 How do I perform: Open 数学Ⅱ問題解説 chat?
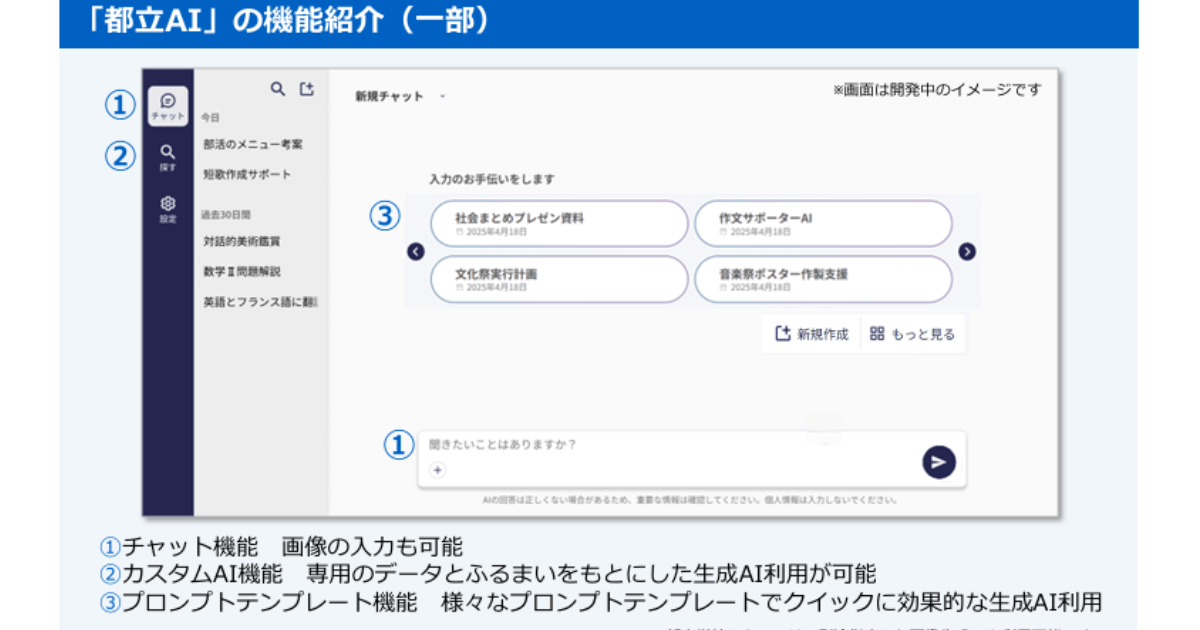click(x=241, y=271)
